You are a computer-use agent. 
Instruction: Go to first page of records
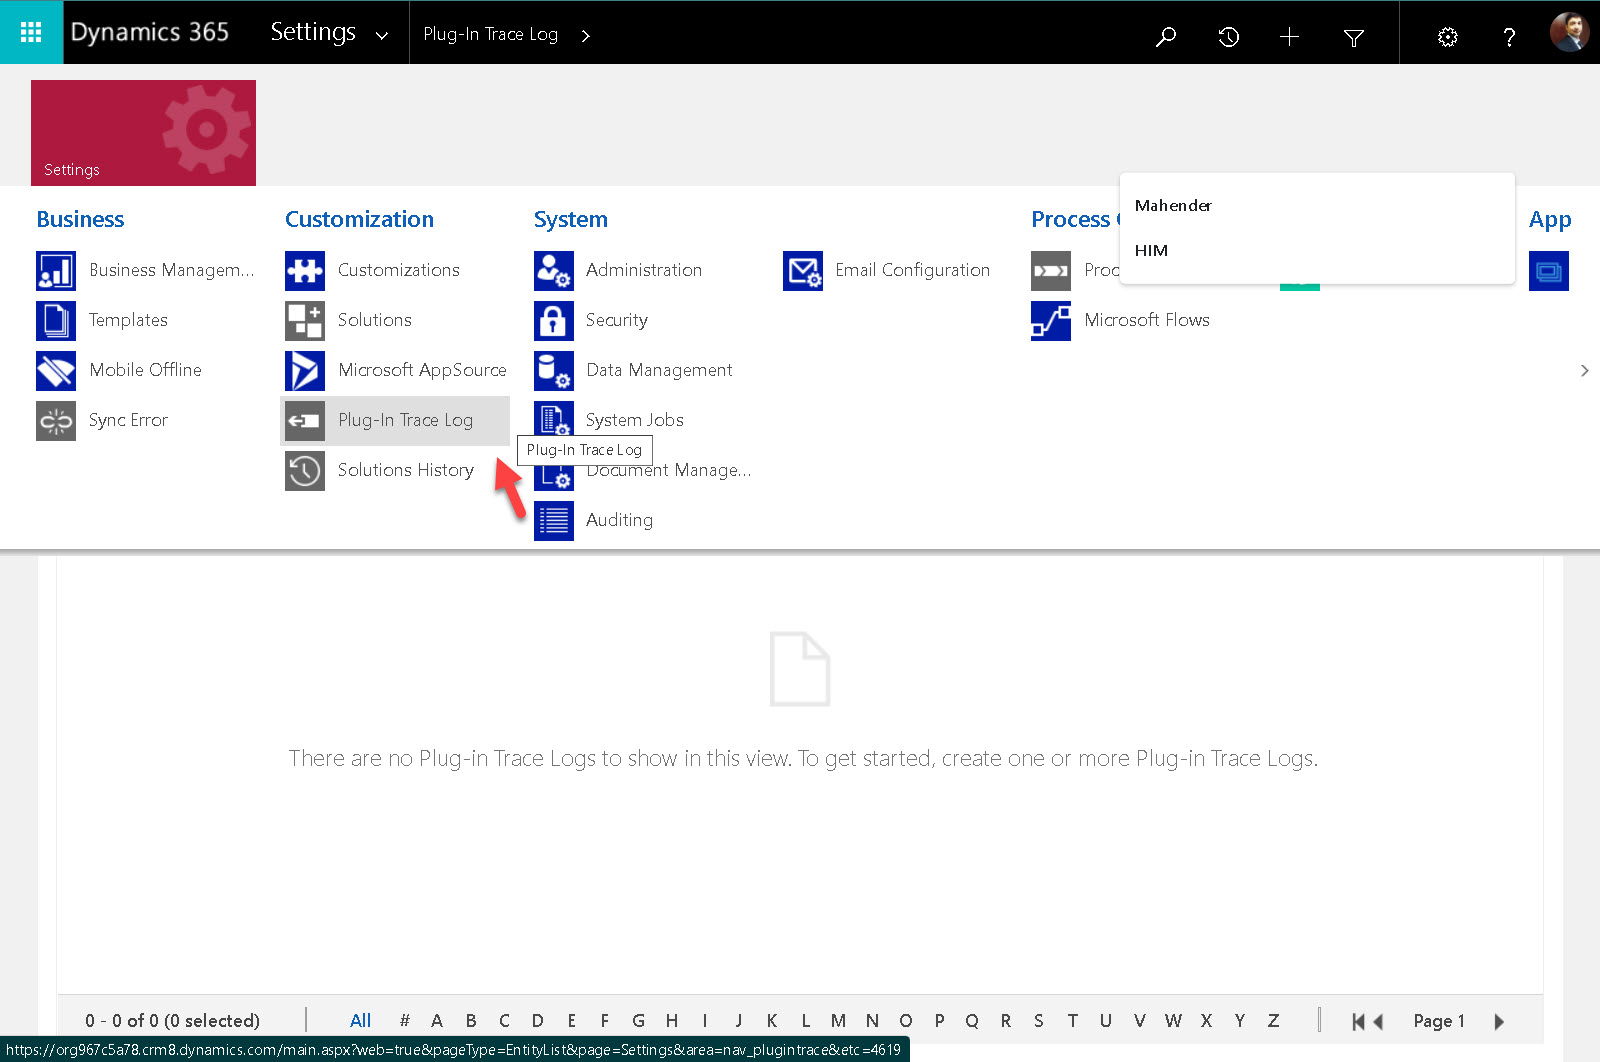coord(1357,1021)
